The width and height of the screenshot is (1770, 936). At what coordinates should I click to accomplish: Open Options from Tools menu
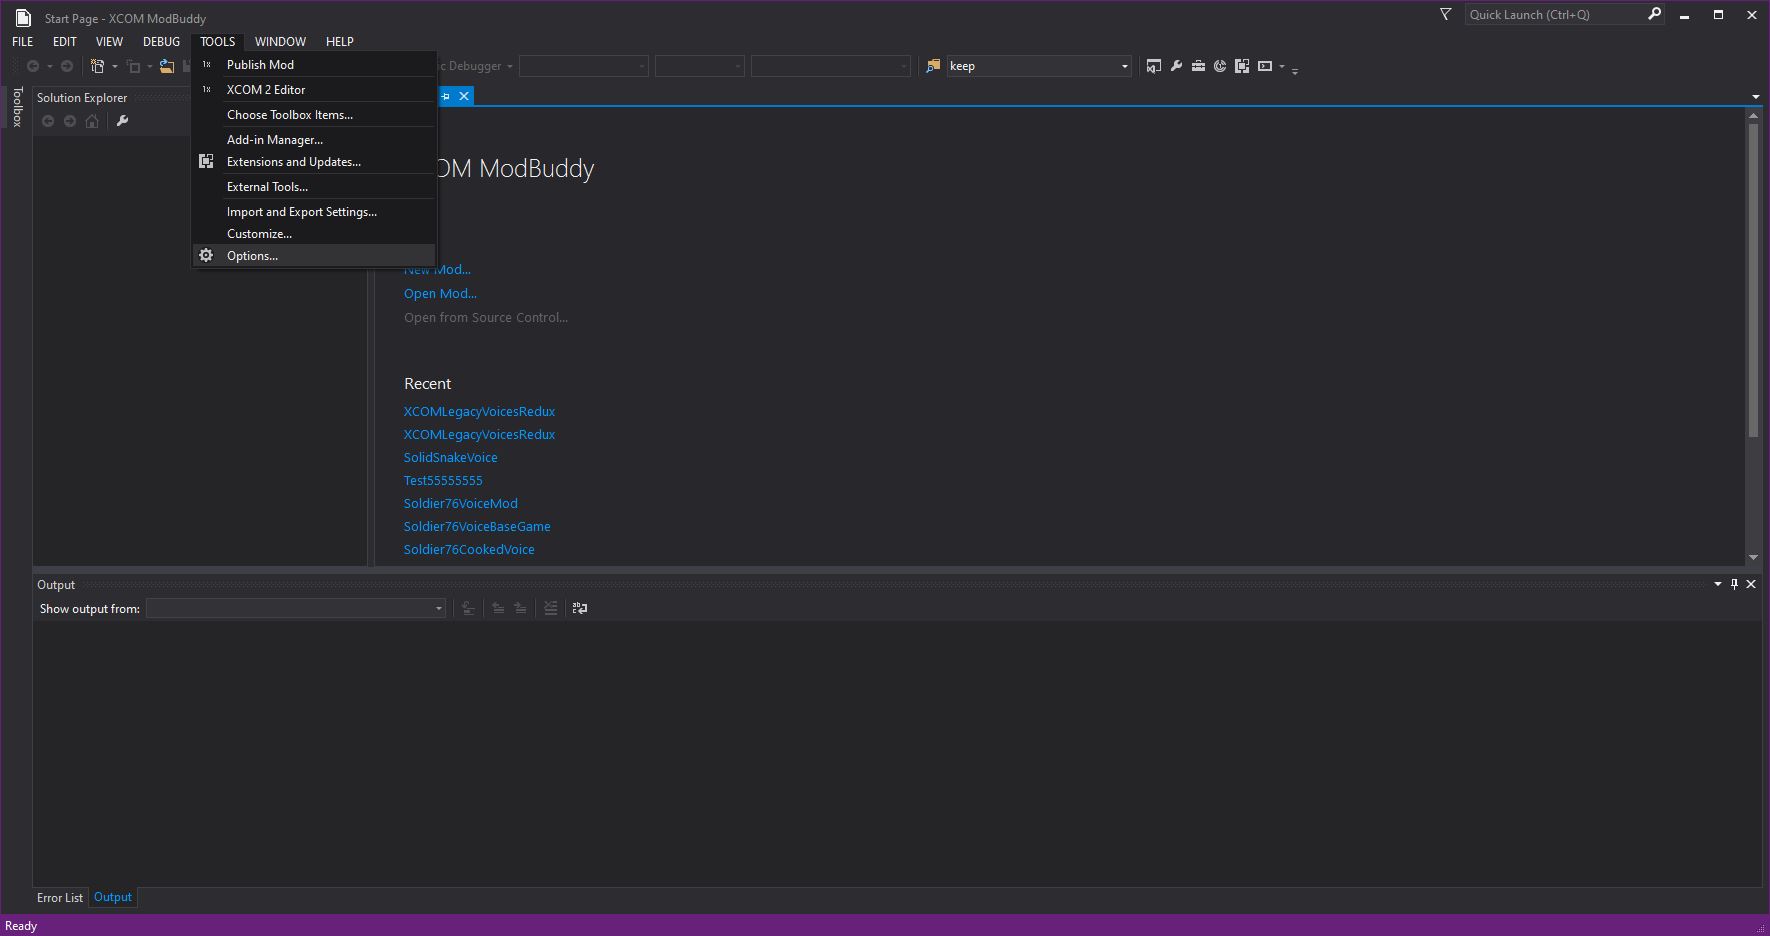point(314,256)
